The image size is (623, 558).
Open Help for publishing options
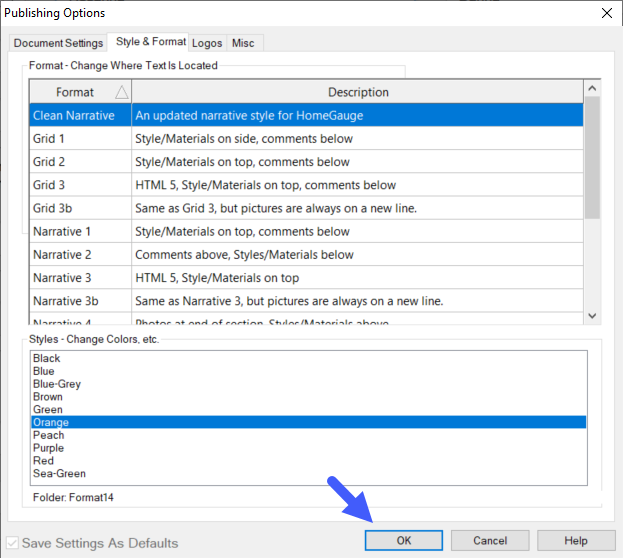click(x=576, y=540)
